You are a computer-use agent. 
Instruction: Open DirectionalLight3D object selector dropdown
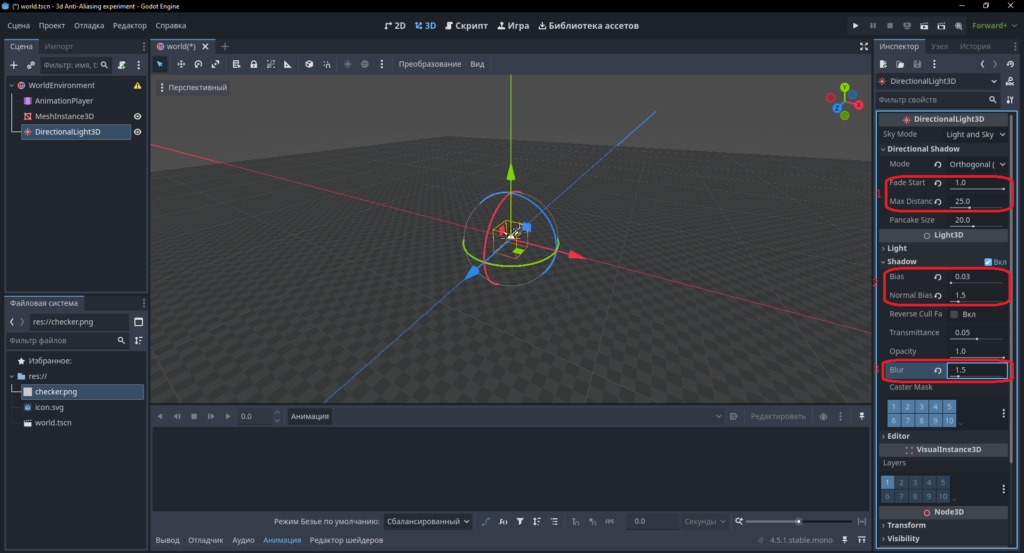(x=939, y=81)
